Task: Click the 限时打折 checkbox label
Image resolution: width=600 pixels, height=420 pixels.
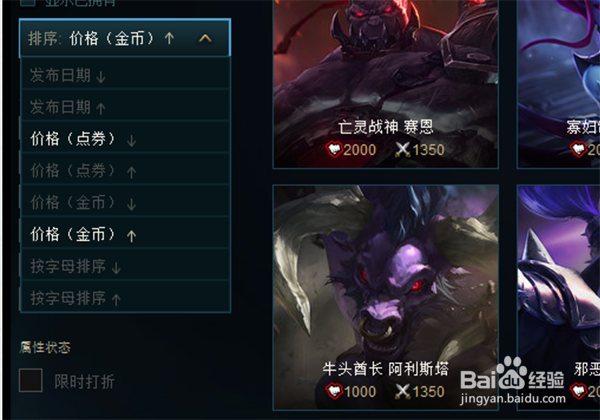Action: point(84,381)
